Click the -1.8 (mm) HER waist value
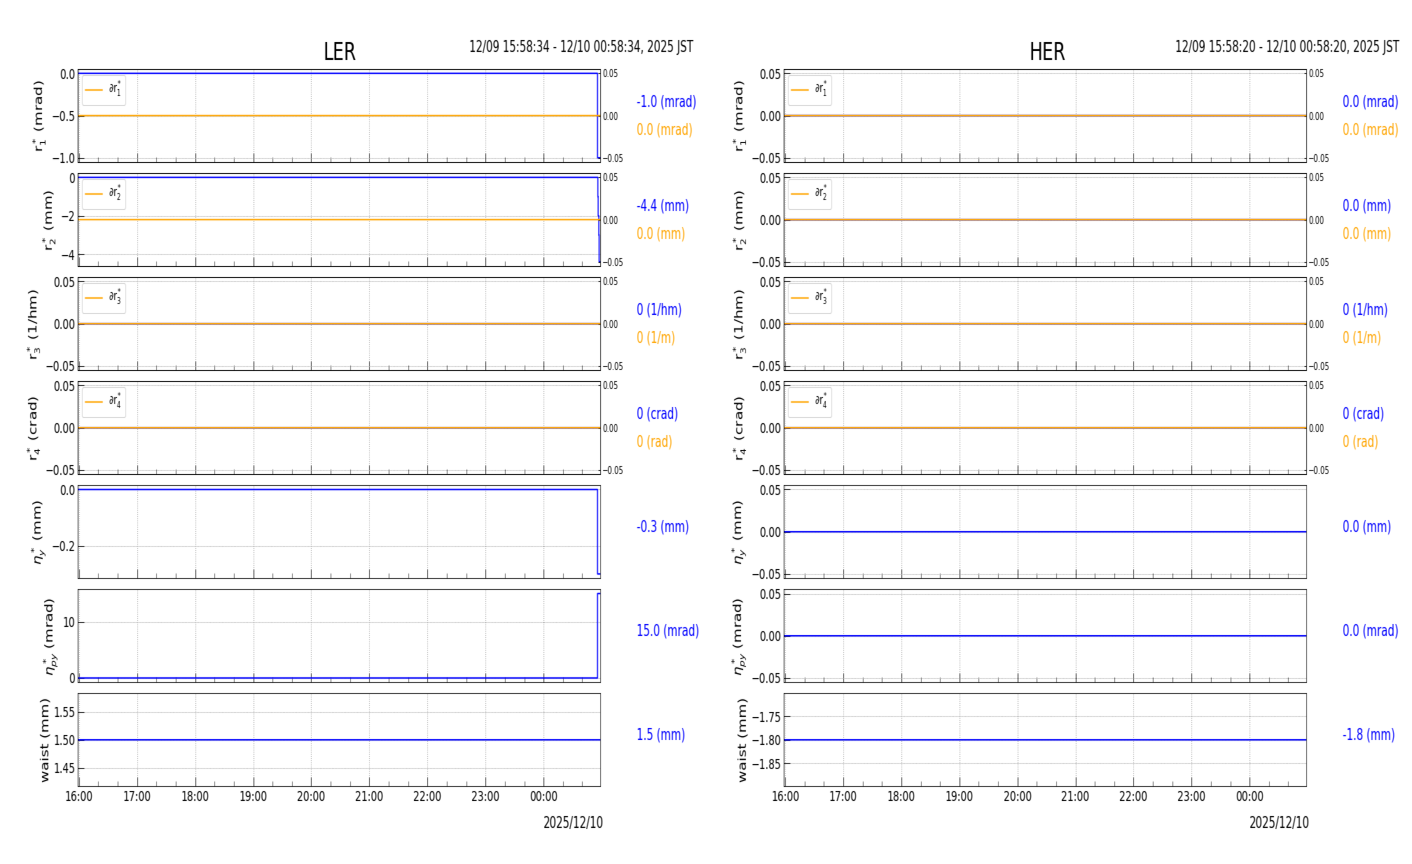1412x864 pixels. pyautogui.click(x=1368, y=735)
